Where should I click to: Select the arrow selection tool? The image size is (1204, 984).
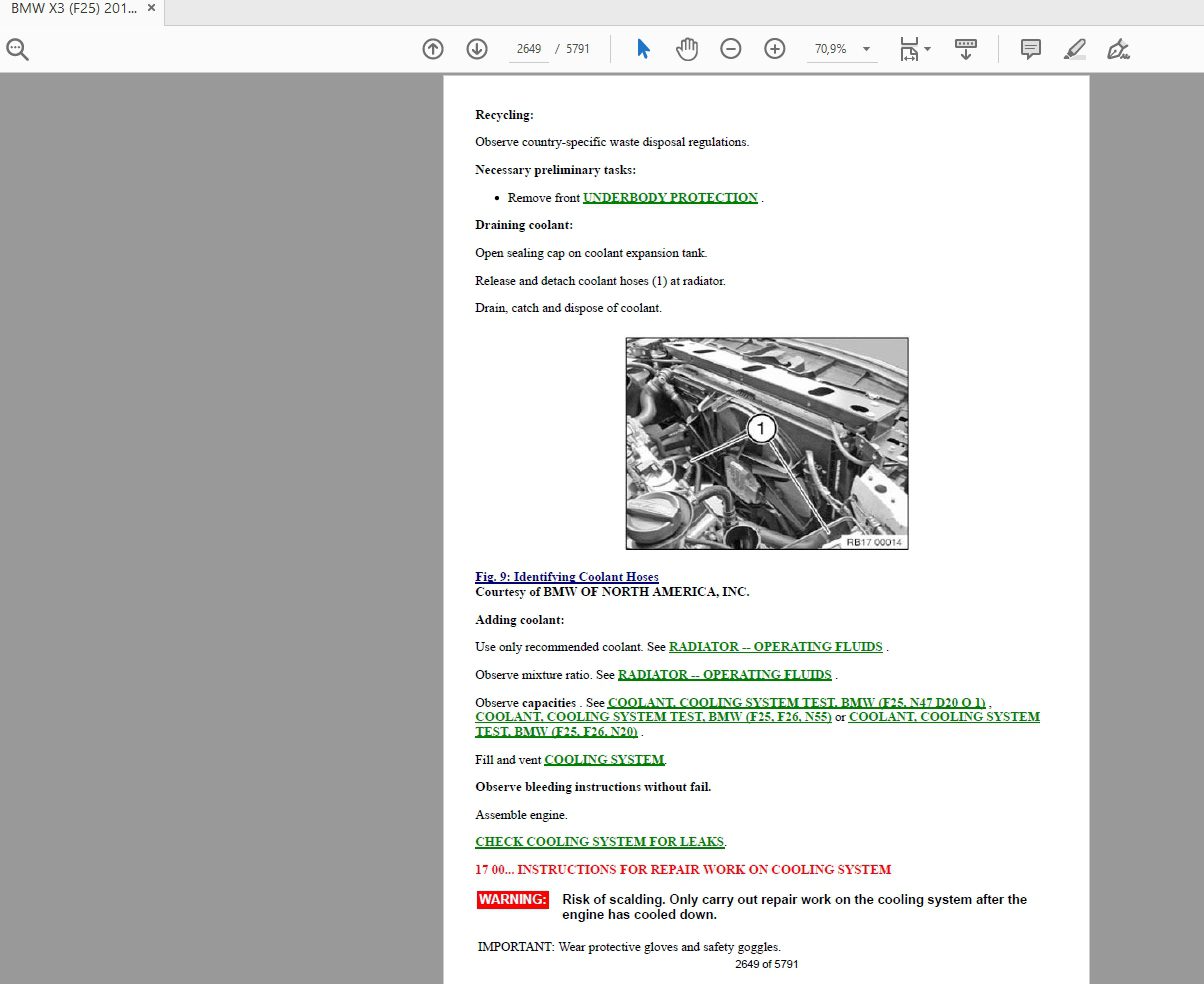[643, 49]
